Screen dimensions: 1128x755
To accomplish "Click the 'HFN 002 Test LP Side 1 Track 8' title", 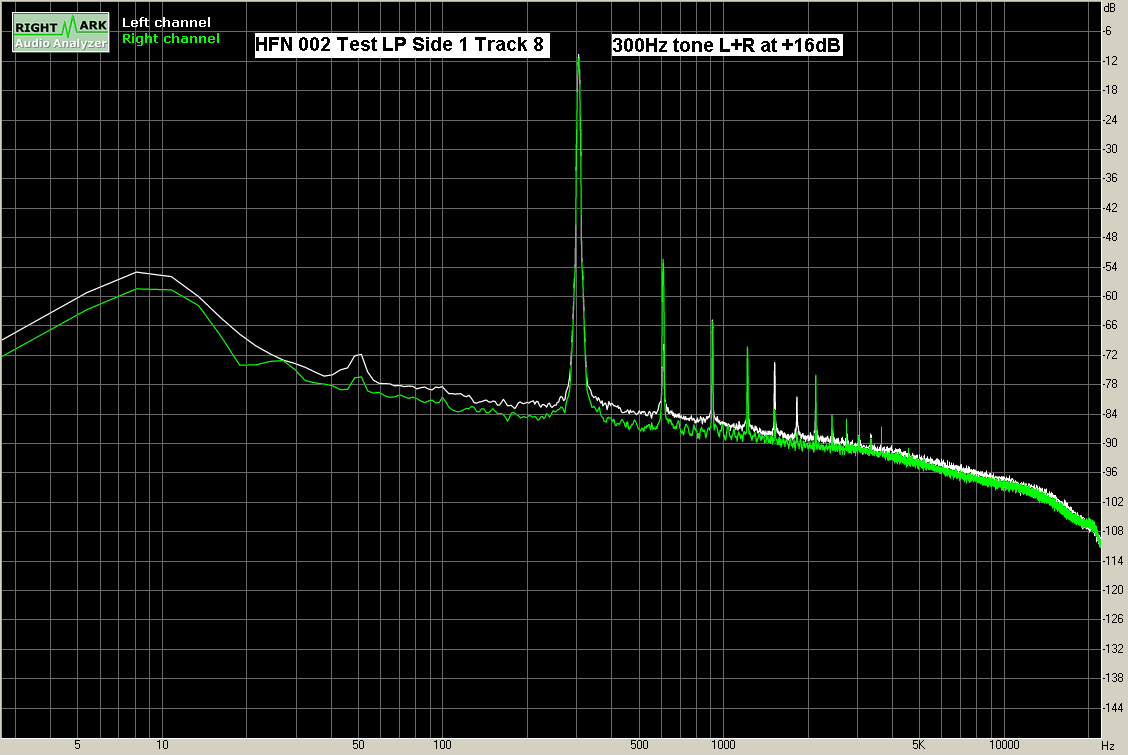I will [x=400, y=45].
